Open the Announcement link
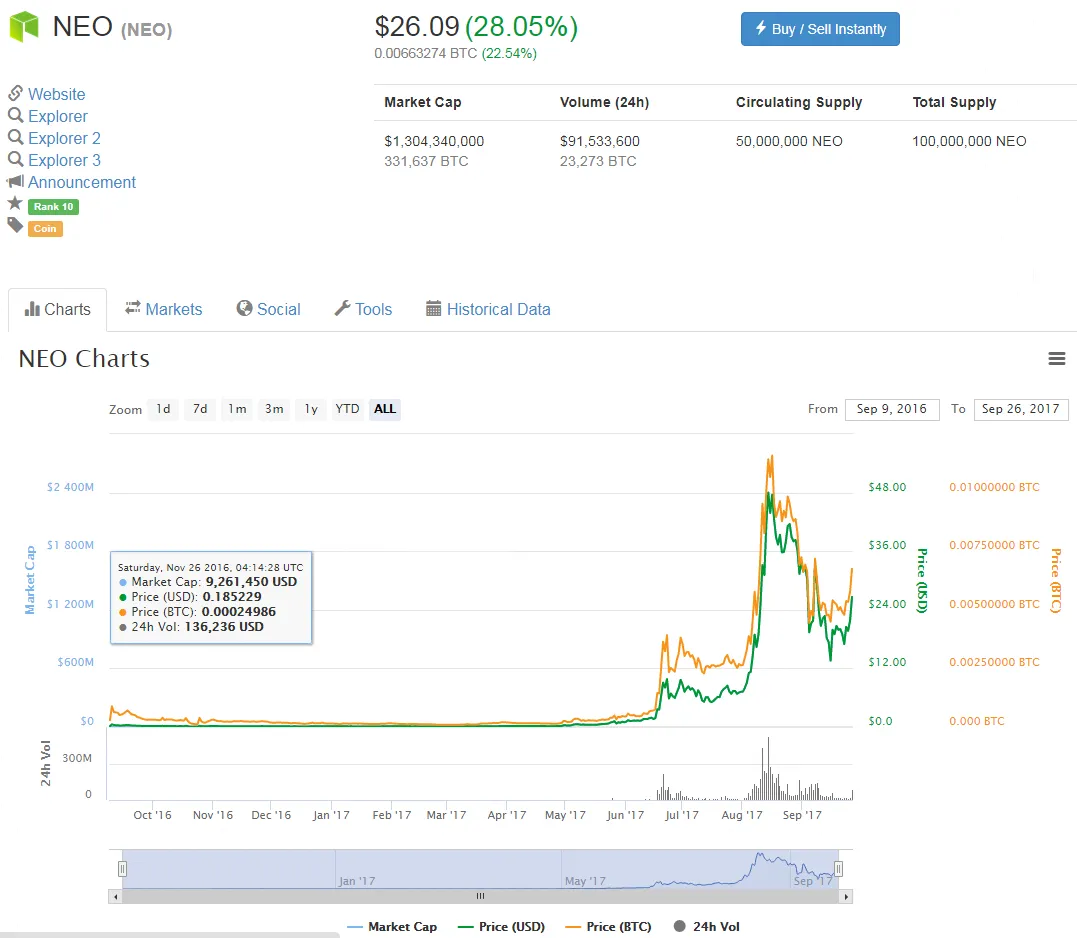Screen dimensions: 1077x938 pos(82,182)
